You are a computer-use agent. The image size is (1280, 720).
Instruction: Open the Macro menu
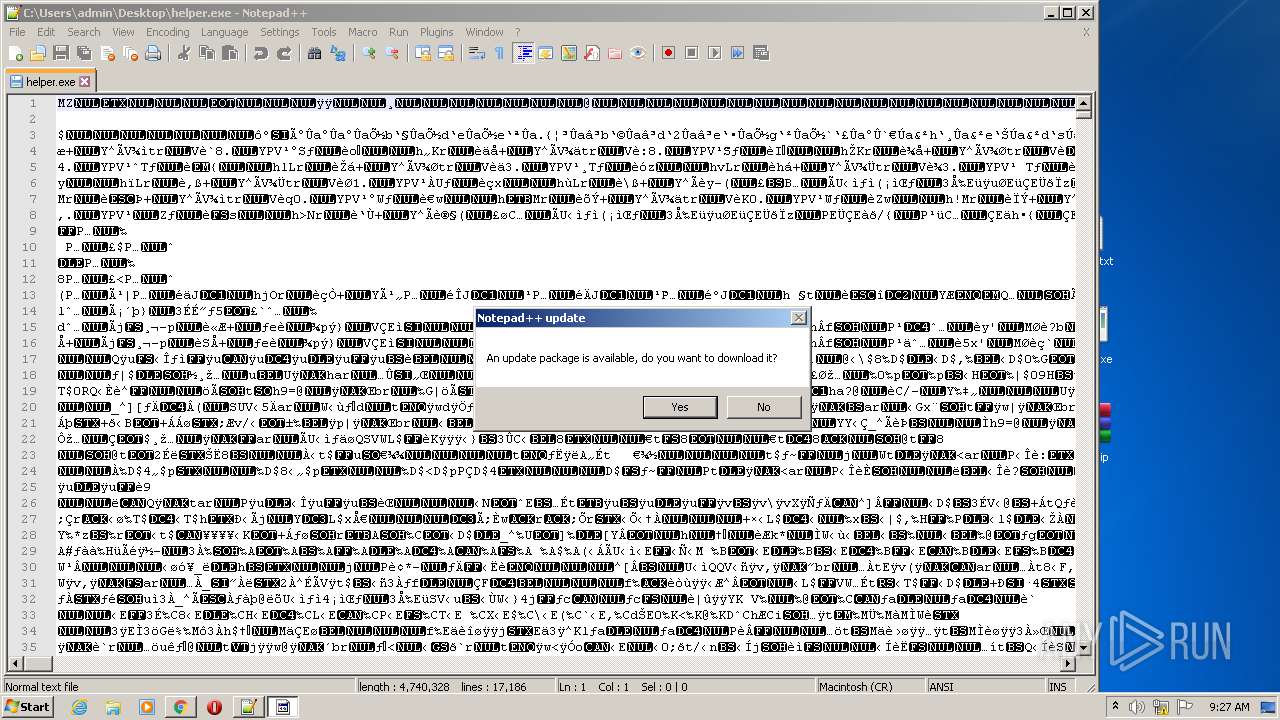click(363, 32)
